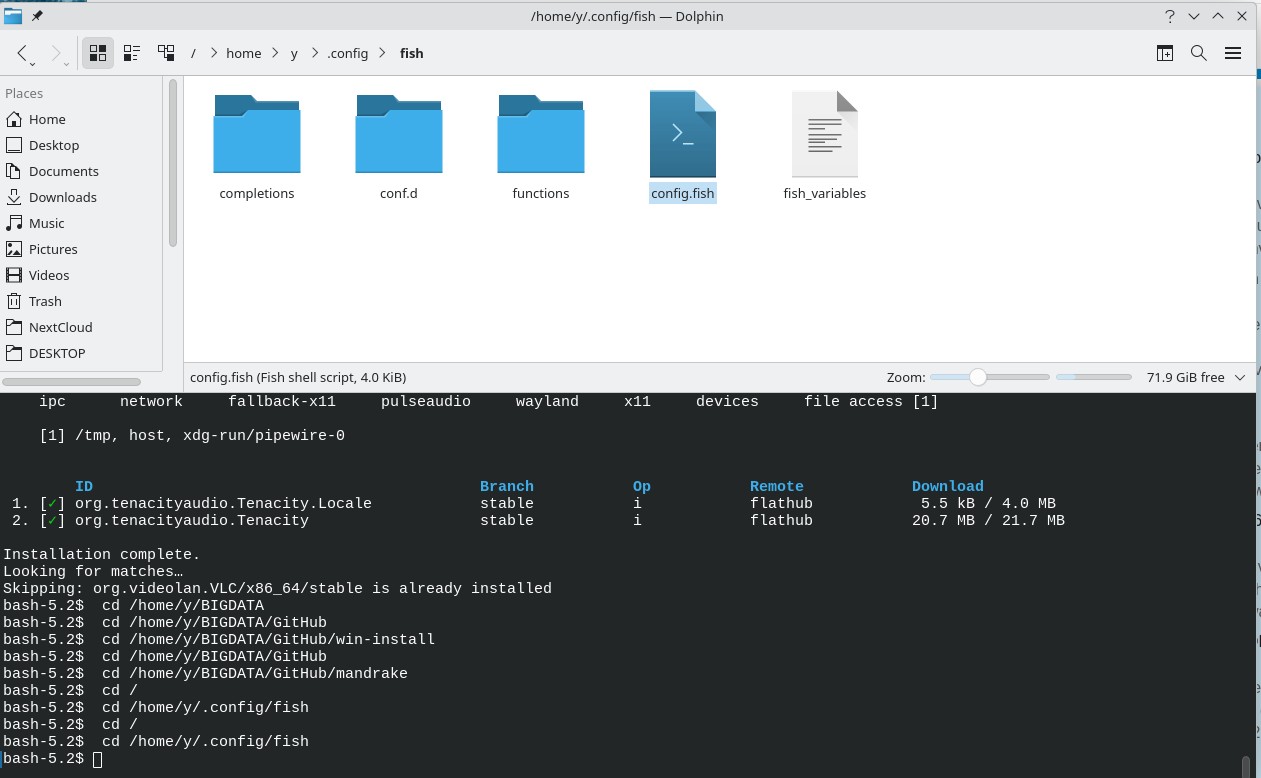Click the 'Remote' column header in terminal

pyautogui.click(x=777, y=486)
